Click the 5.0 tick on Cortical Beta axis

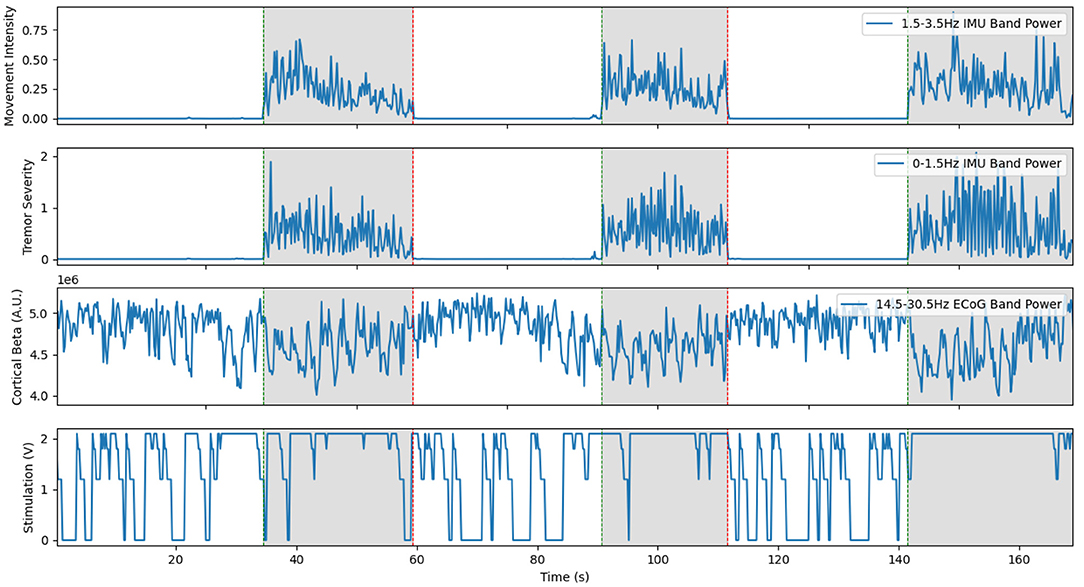40,314
